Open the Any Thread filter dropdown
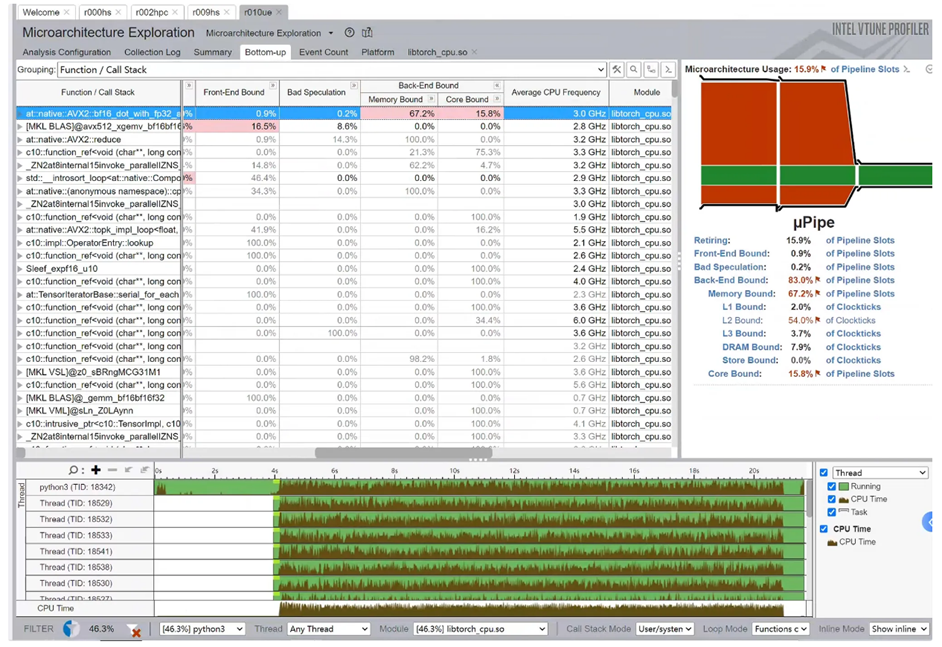 328,629
